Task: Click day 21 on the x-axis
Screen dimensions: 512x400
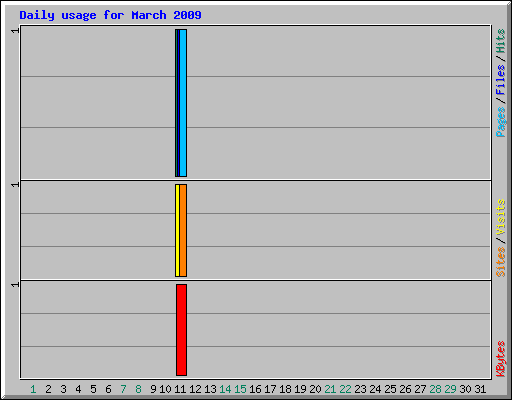Action: (x=330, y=389)
